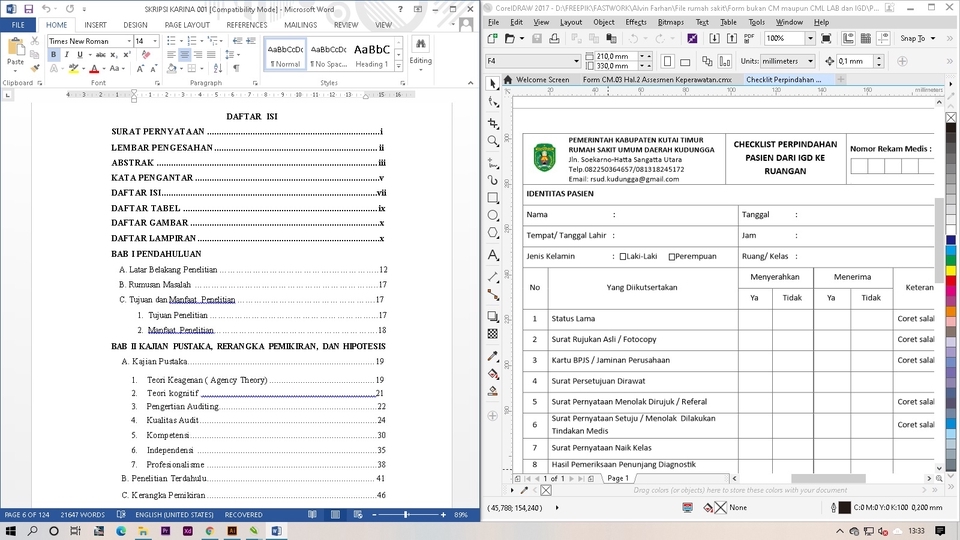Click the yellow swatch in CorelDRAW palette
Viewport: 960px width, 540px height.
click(951, 270)
